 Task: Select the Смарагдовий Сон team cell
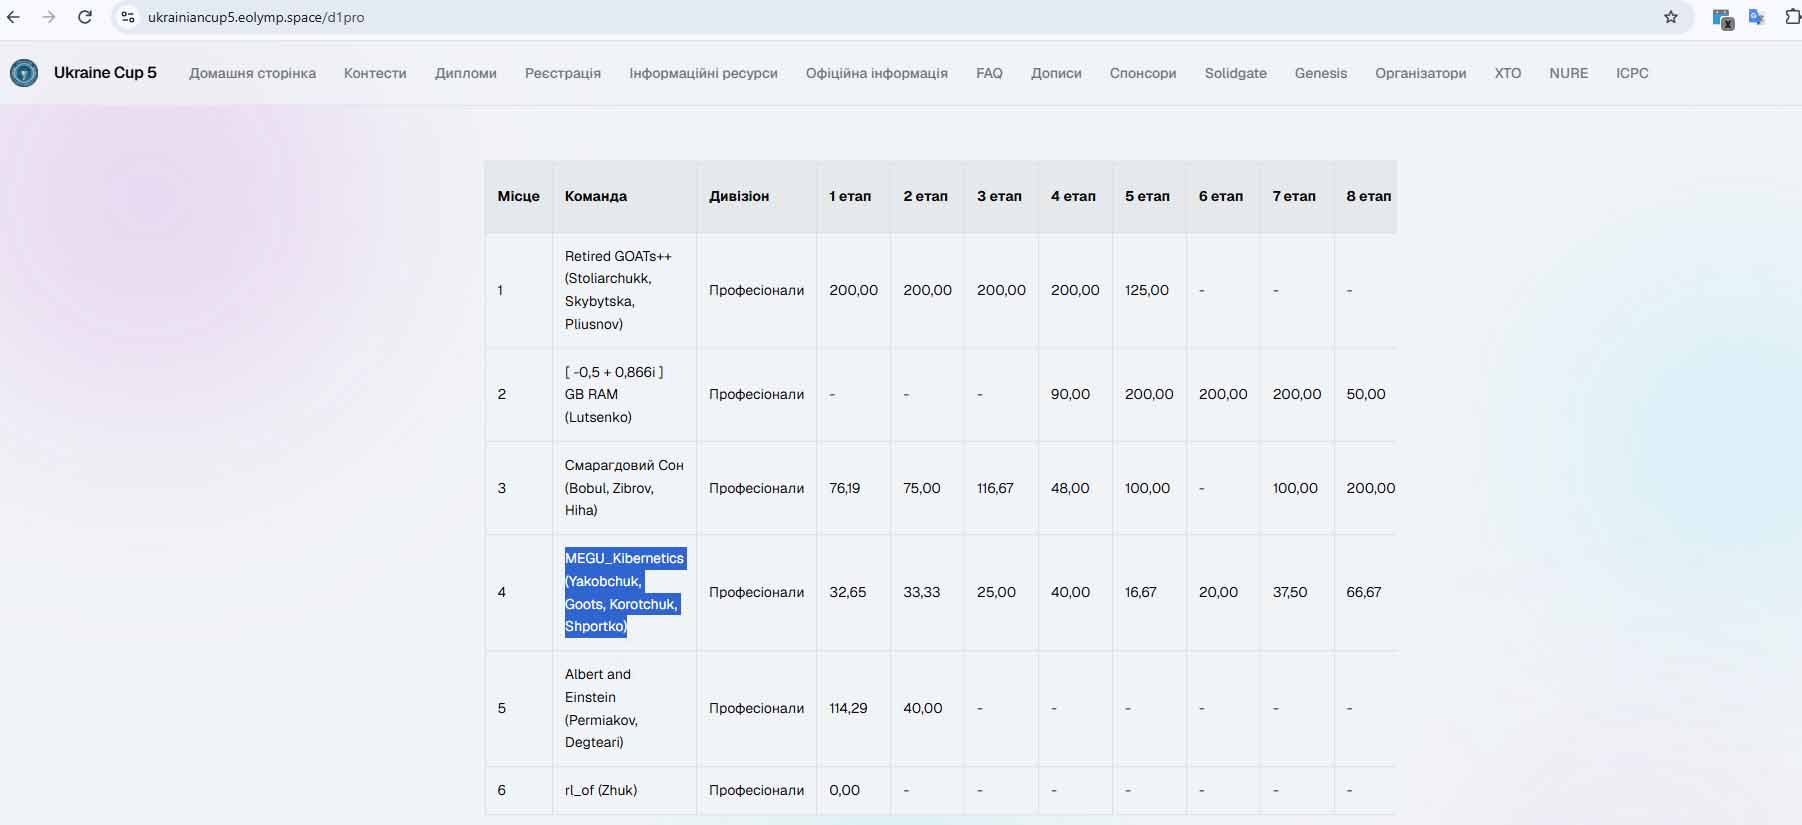[x=624, y=488]
